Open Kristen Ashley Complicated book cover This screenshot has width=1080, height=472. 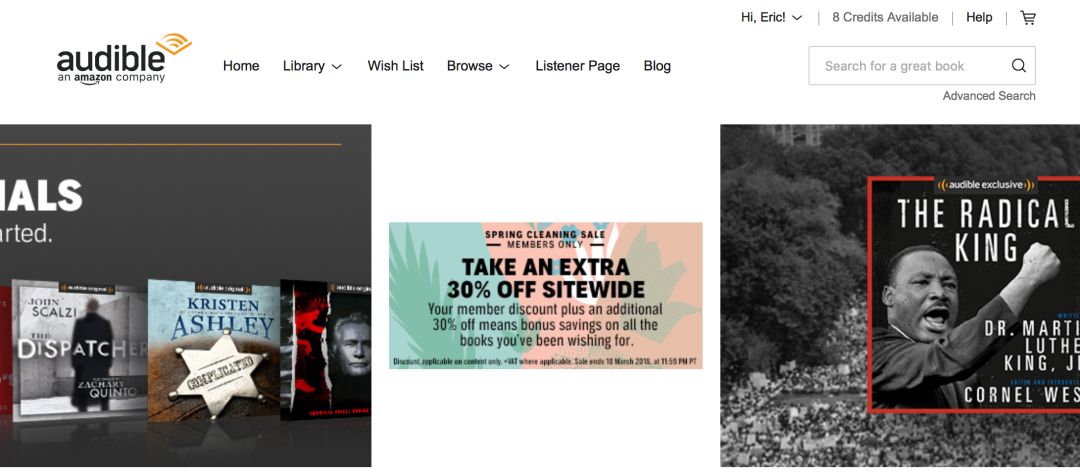pyautogui.click(x=214, y=349)
